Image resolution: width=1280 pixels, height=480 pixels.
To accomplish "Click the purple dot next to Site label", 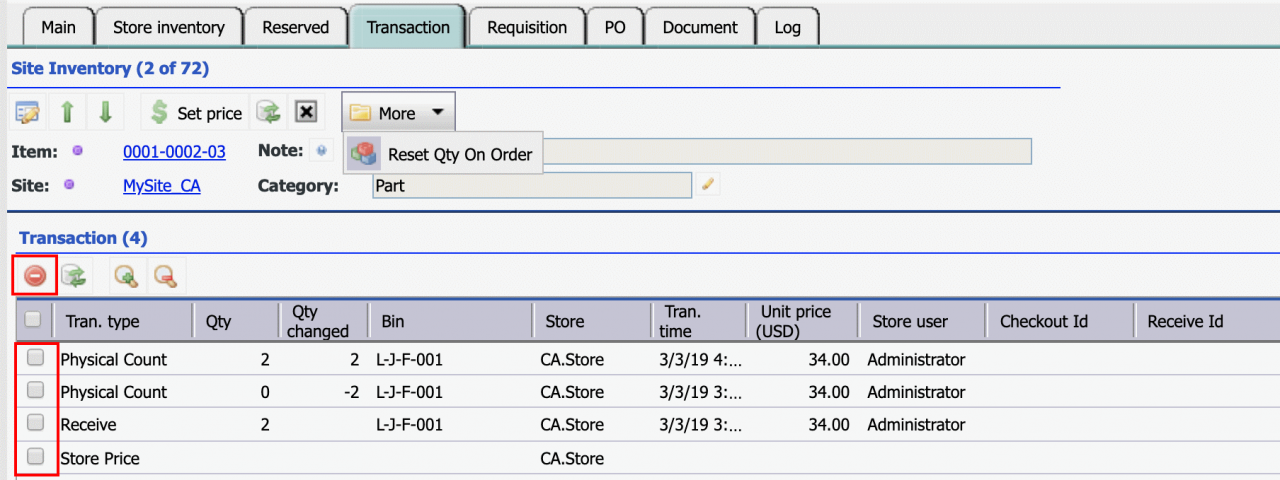I will click(x=69, y=185).
